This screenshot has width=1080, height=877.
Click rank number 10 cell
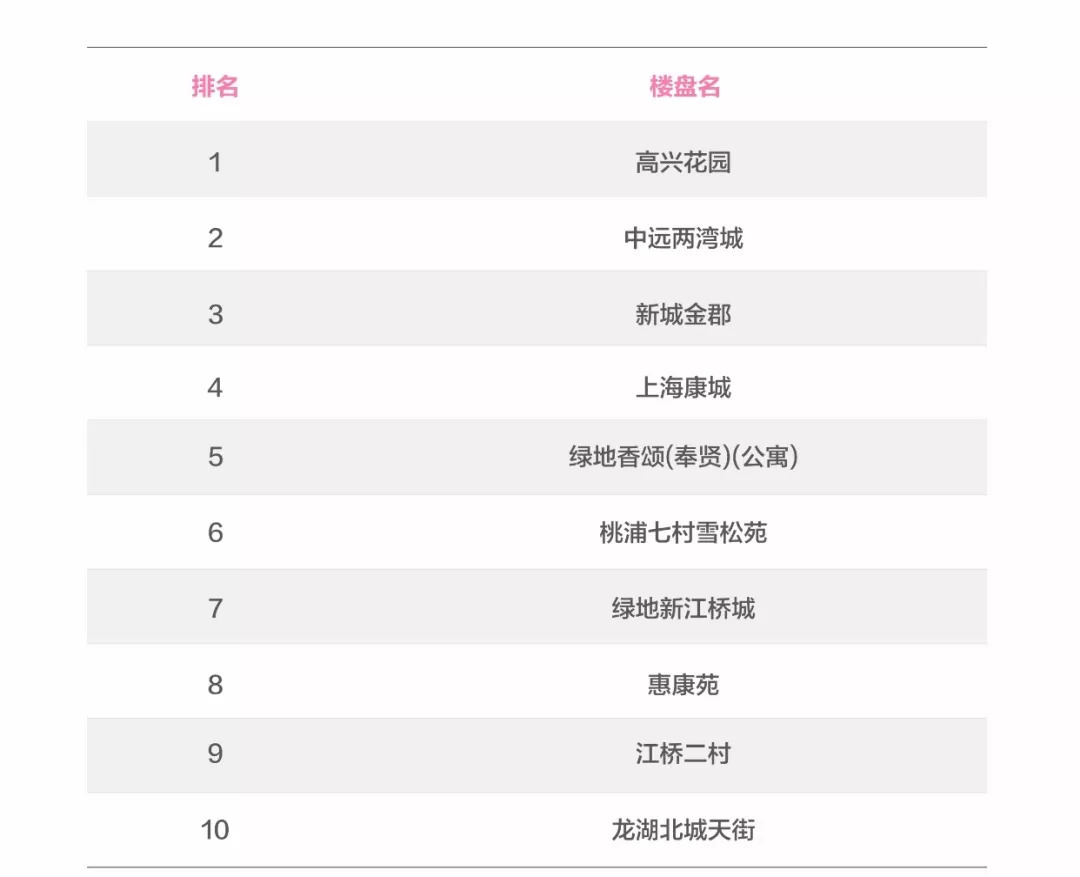pyautogui.click(x=215, y=830)
